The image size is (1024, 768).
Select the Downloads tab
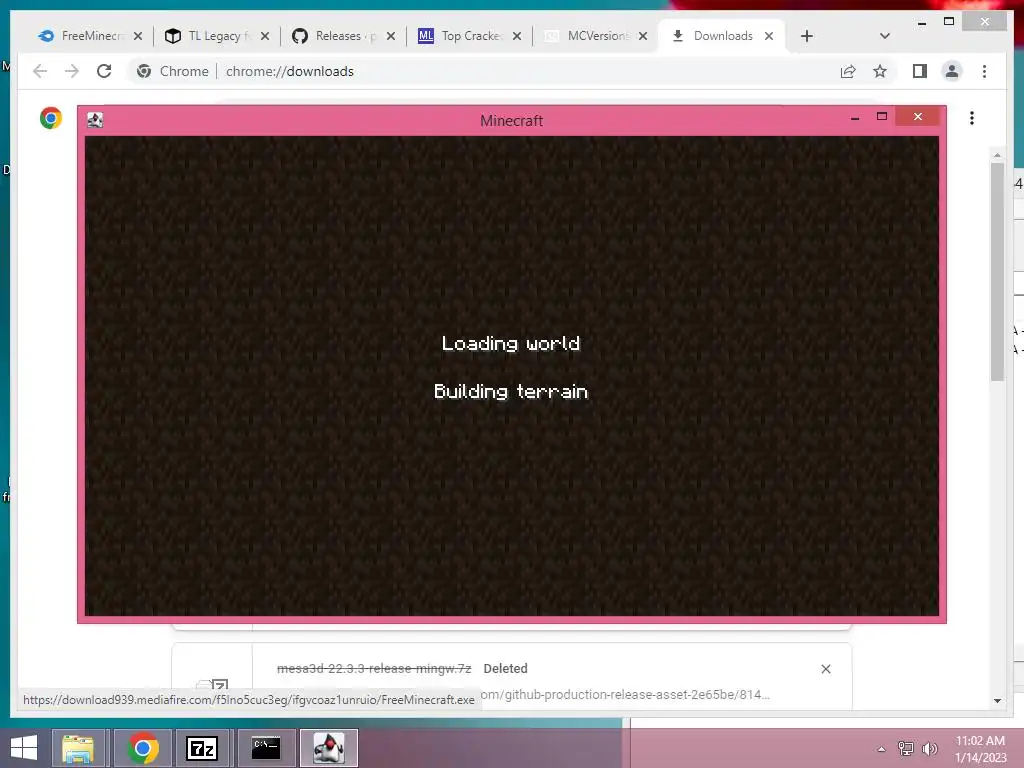point(722,36)
